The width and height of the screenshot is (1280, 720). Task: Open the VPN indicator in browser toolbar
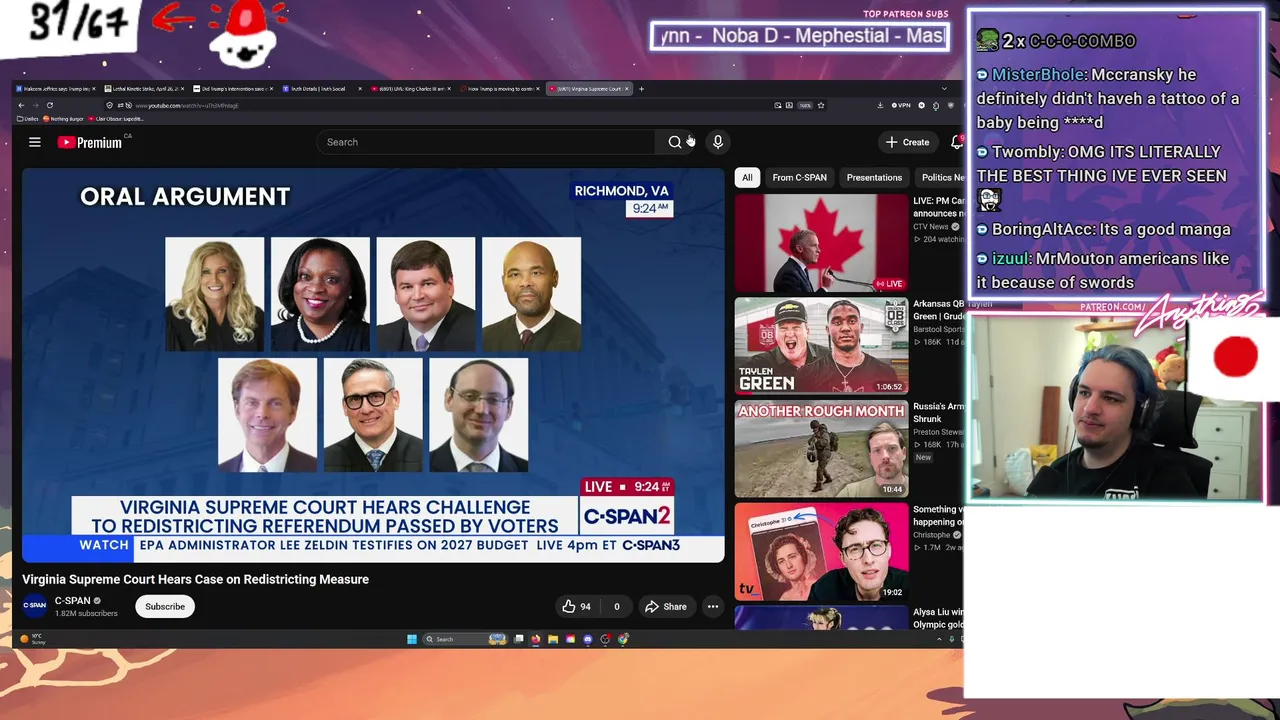(x=901, y=105)
